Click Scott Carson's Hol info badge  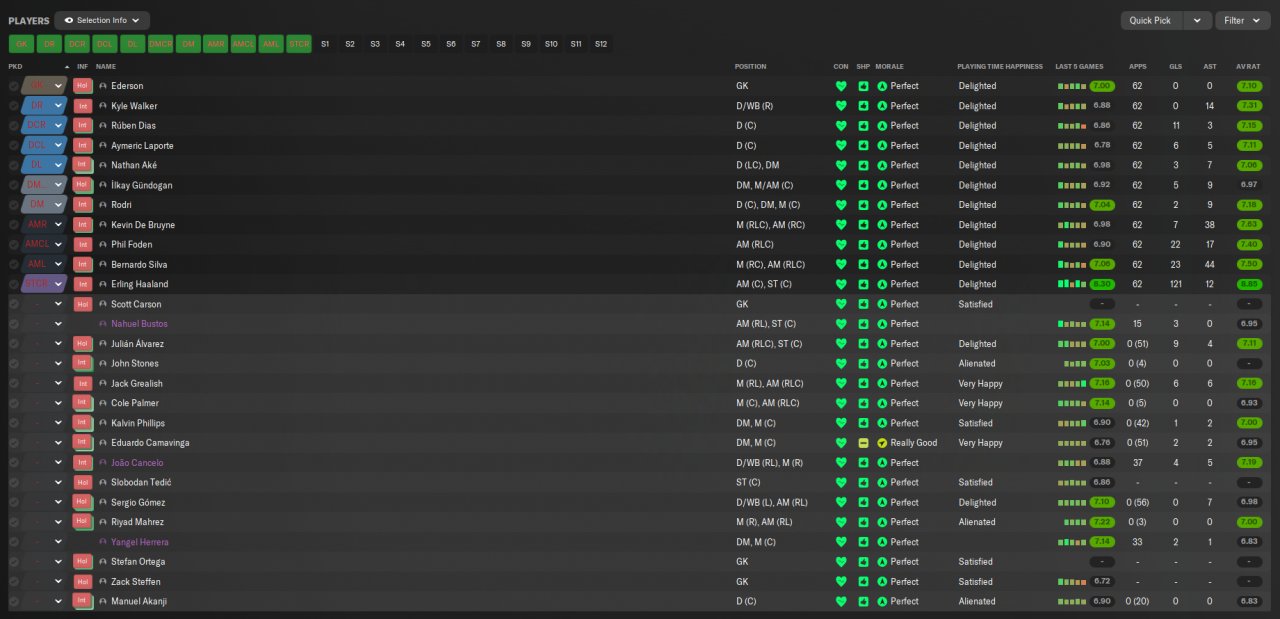coord(83,304)
